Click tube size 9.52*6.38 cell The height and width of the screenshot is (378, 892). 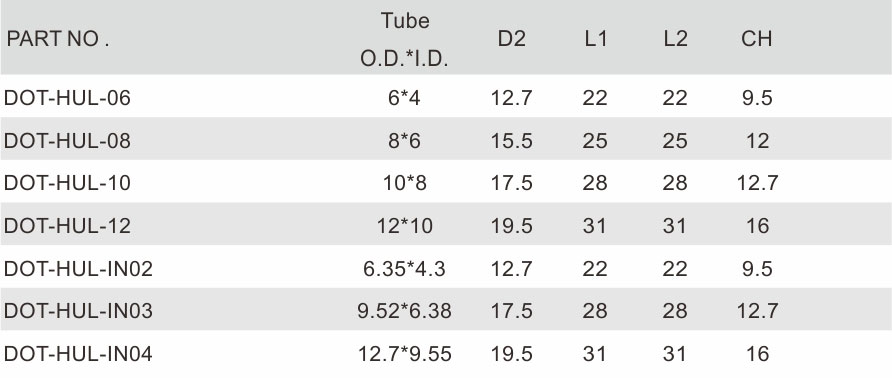pos(404,311)
